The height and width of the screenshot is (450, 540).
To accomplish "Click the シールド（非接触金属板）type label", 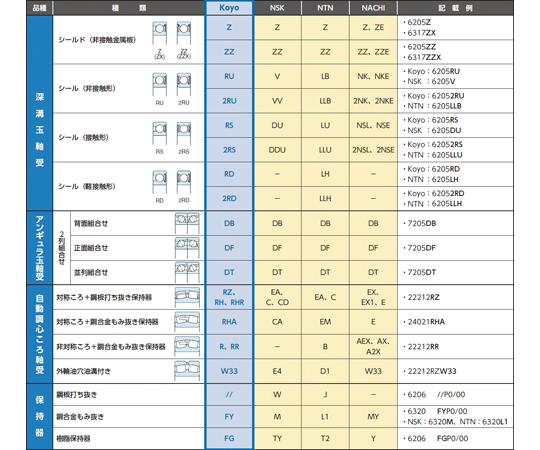I will pos(97,40).
